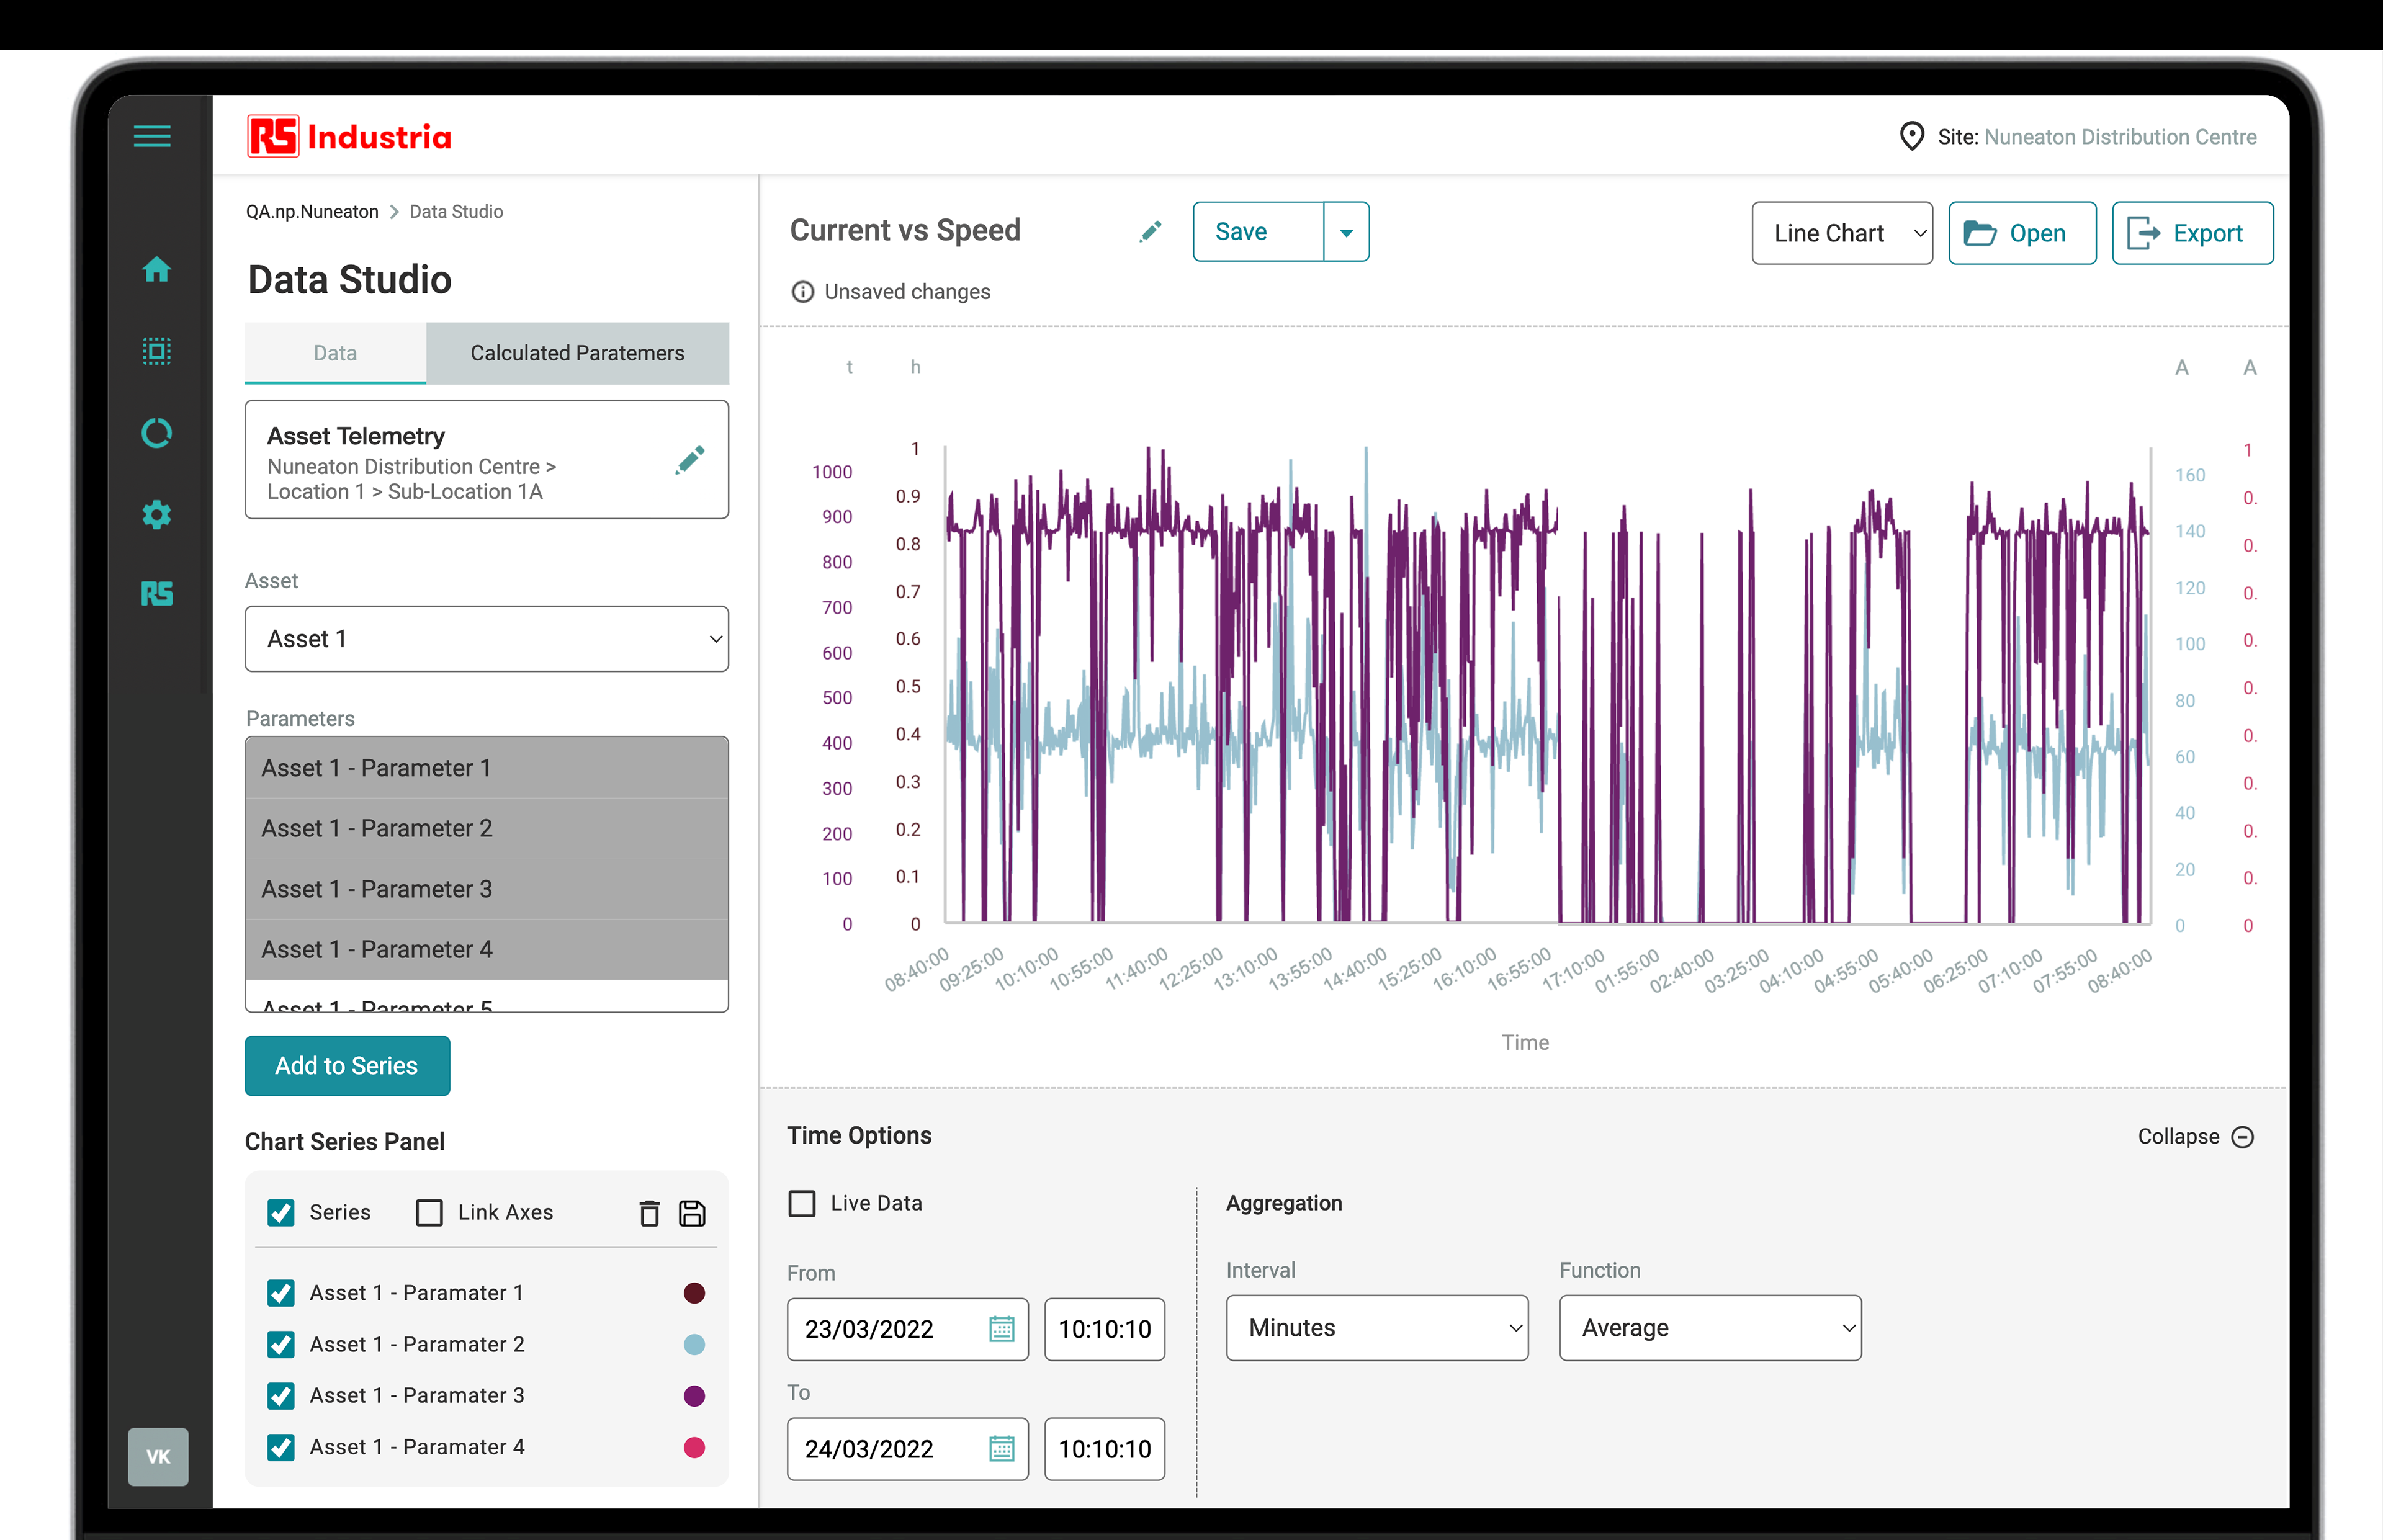Toggle the Link Axes checkbox
Viewport: 2383px width, 1540px height.
coord(430,1213)
